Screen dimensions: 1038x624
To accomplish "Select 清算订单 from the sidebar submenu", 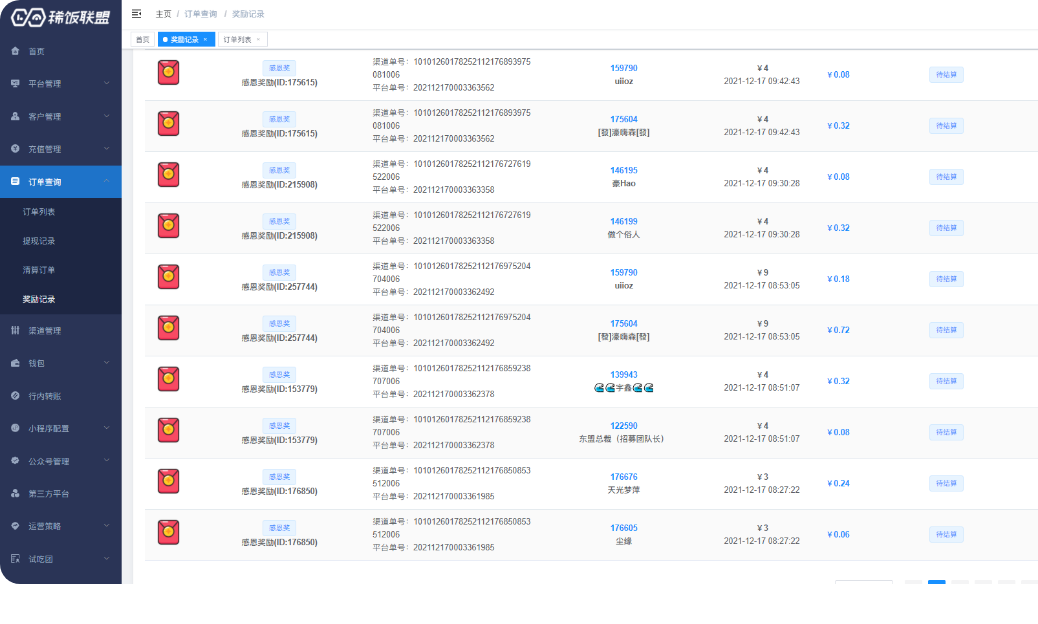I will [x=39, y=270].
